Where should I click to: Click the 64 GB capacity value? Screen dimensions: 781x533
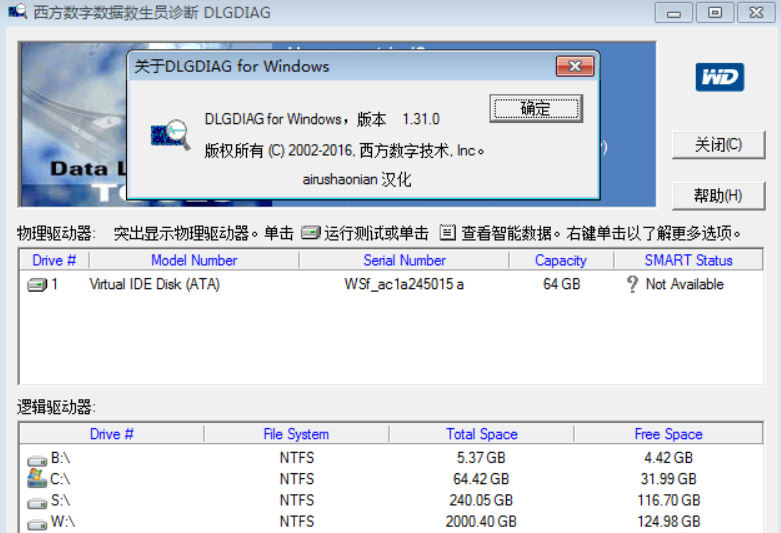pyautogui.click(x=562, y=284)
